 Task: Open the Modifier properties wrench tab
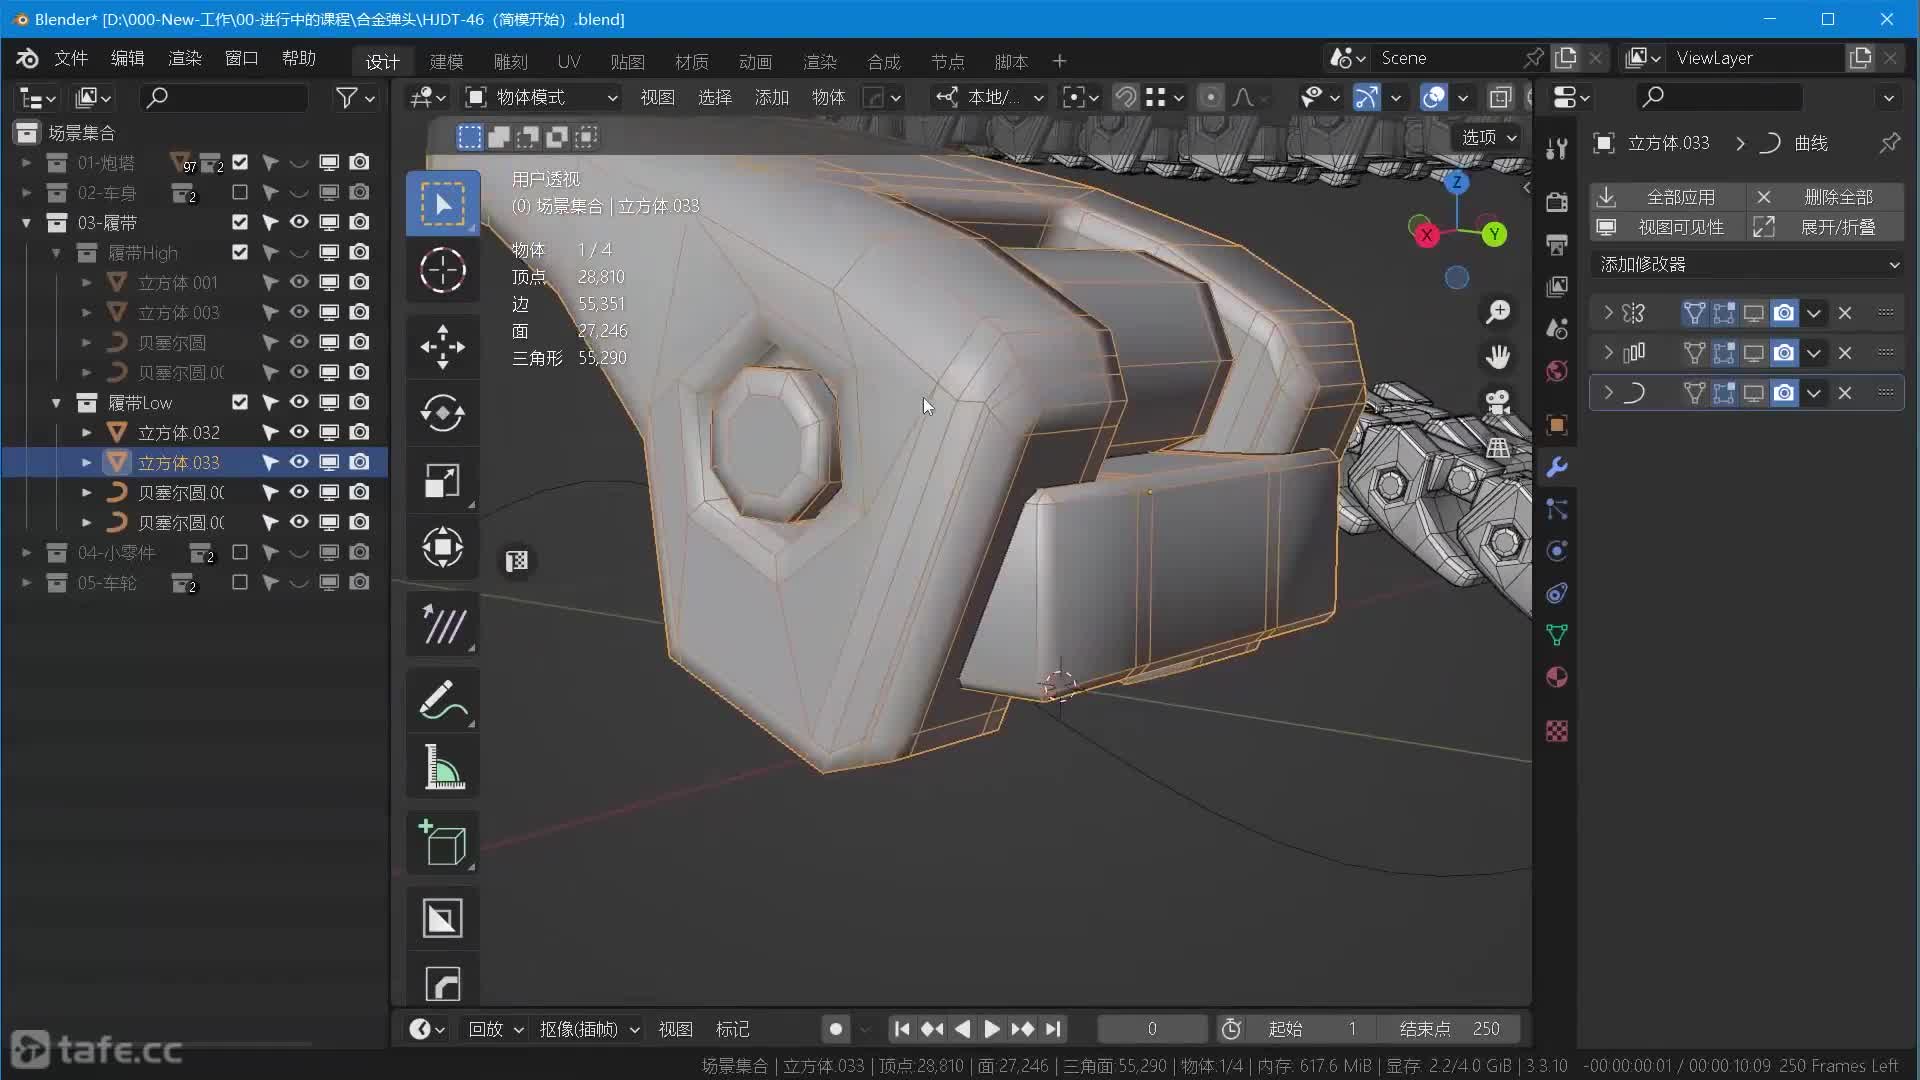pyautogui.click(x=1556, y=467)
